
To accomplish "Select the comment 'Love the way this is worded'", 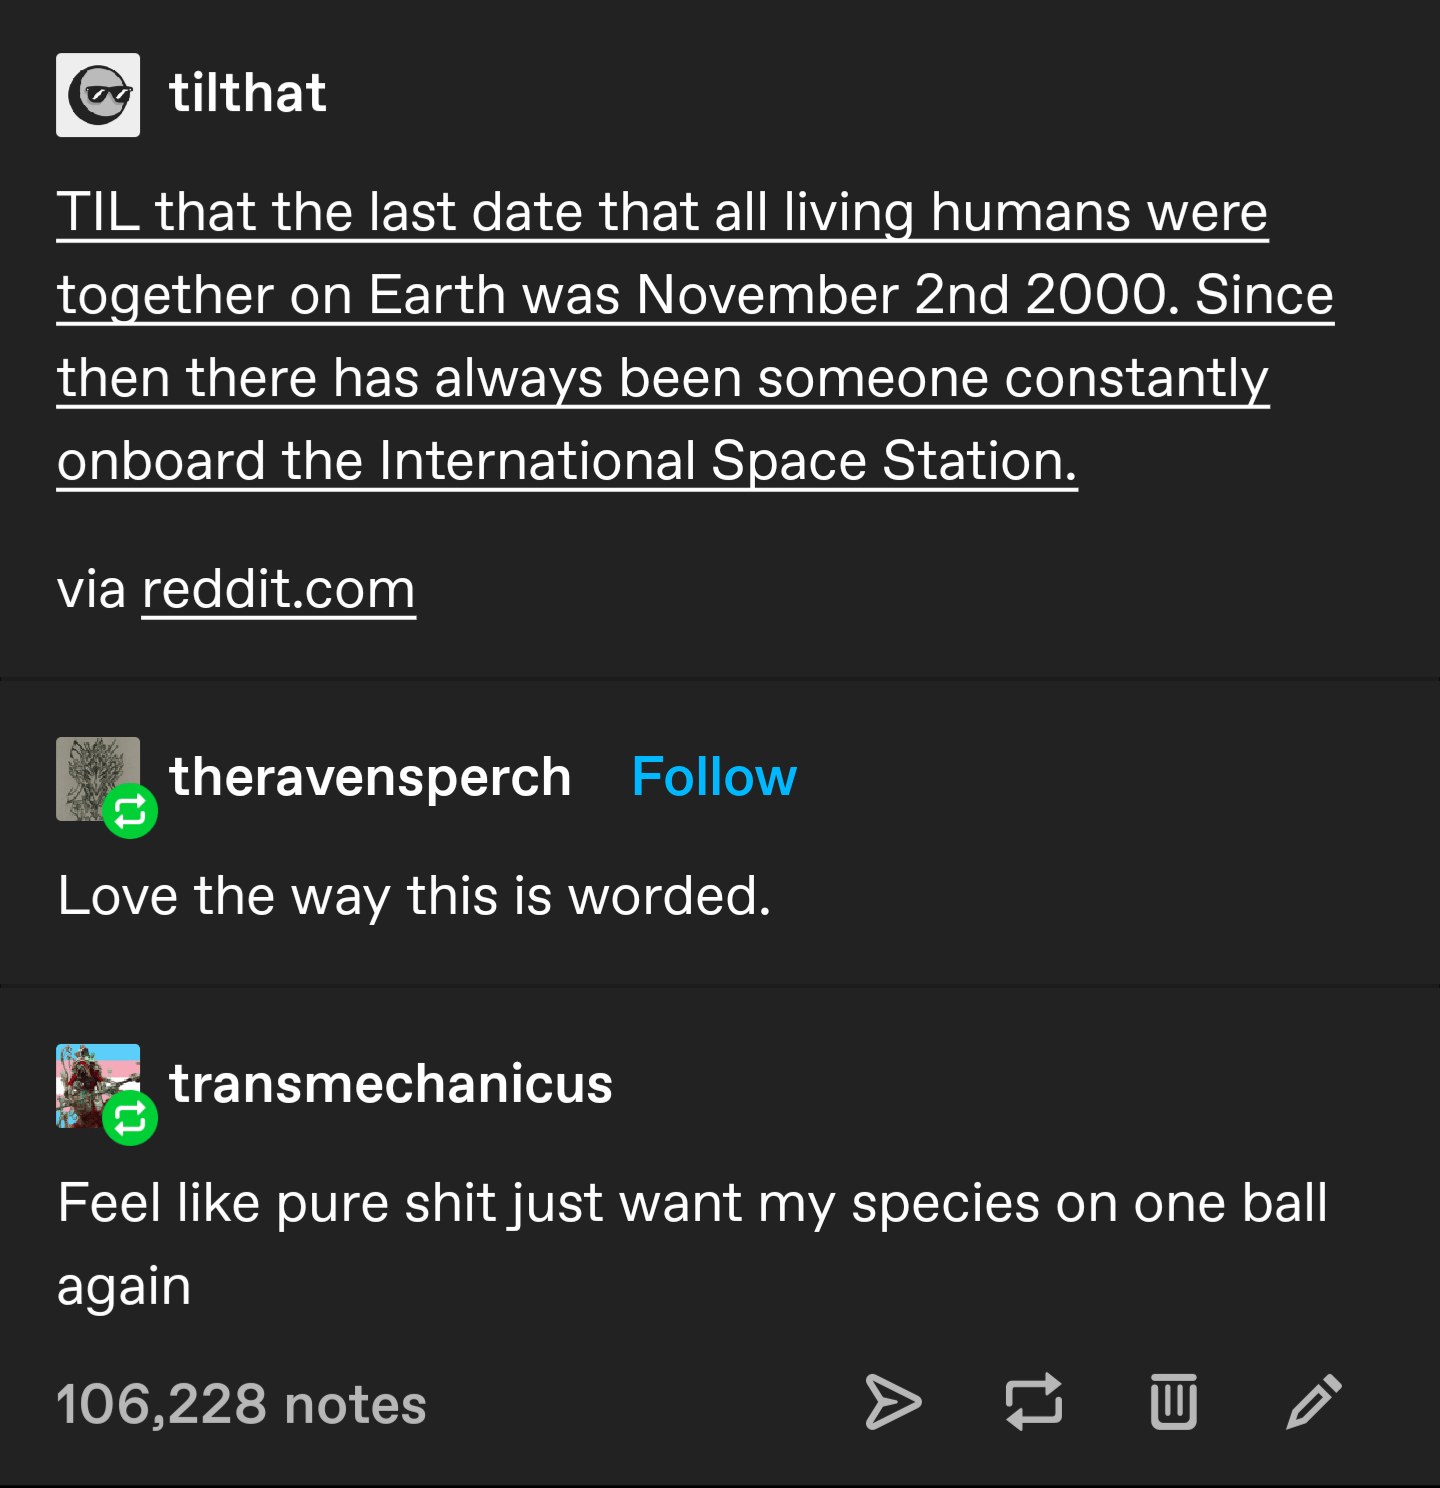I will [x=413, y=896].
